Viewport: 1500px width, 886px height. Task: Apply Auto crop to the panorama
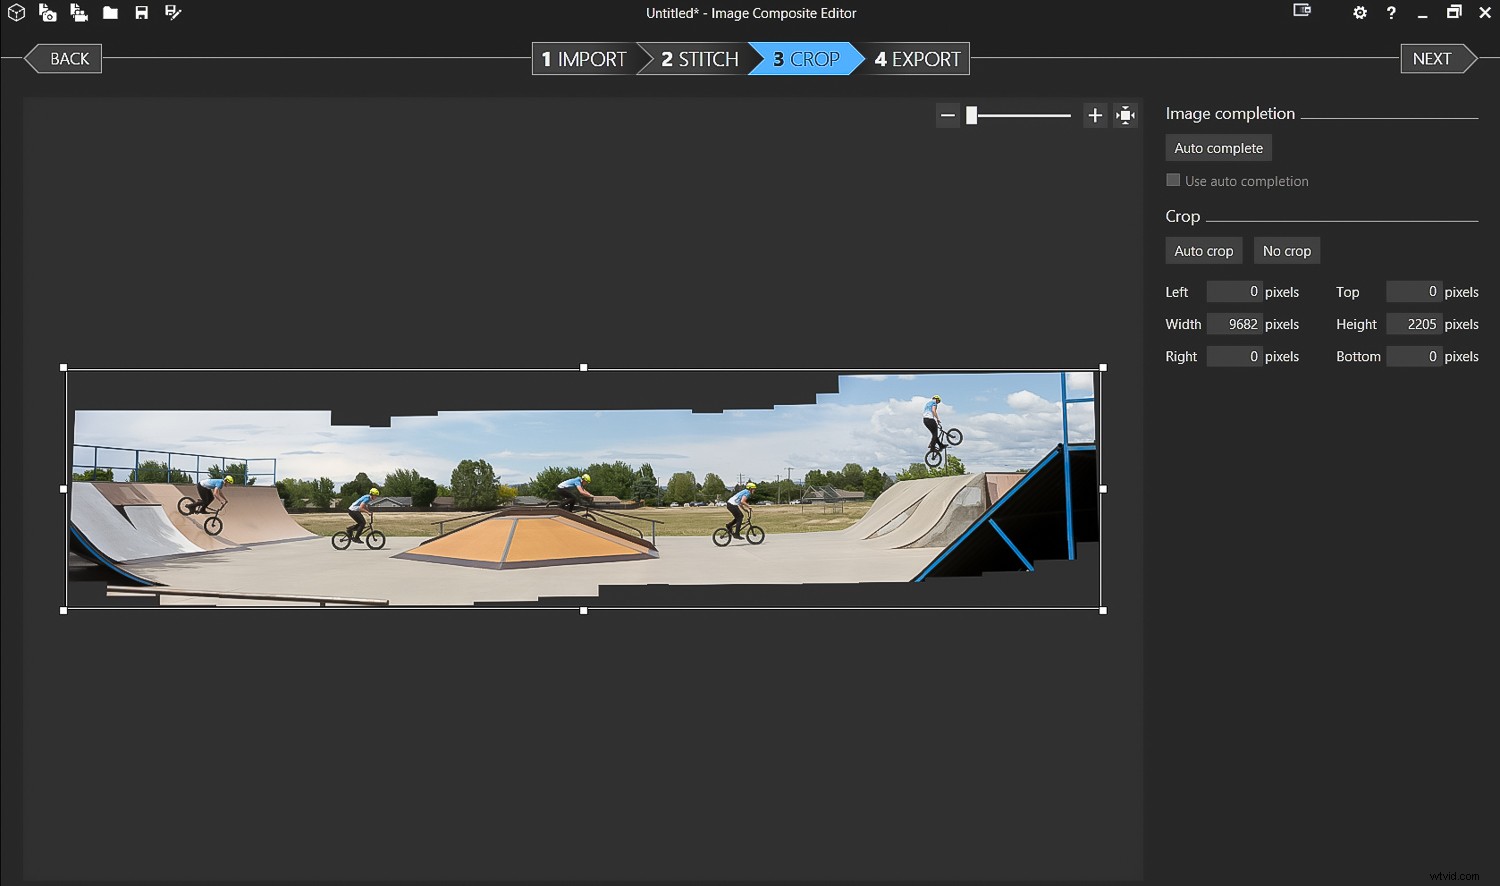point(1203,250)
